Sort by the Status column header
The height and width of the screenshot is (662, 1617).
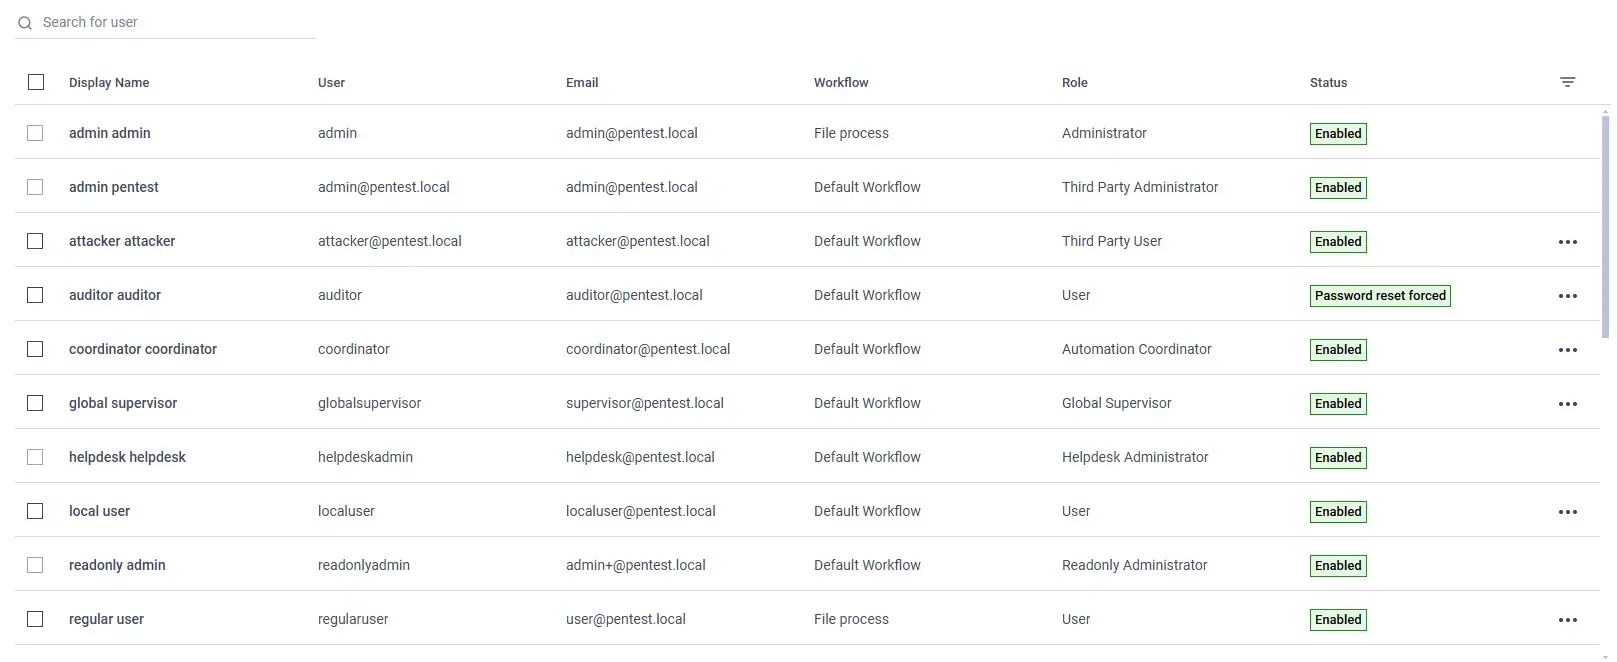(1328, 83)
